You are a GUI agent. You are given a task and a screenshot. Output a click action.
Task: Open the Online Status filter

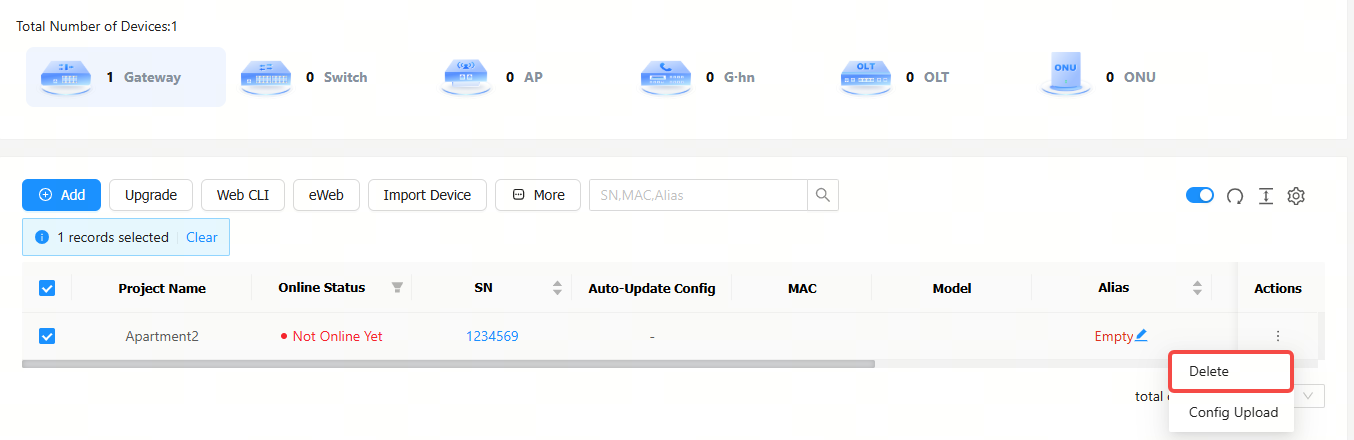coord(397,288)
